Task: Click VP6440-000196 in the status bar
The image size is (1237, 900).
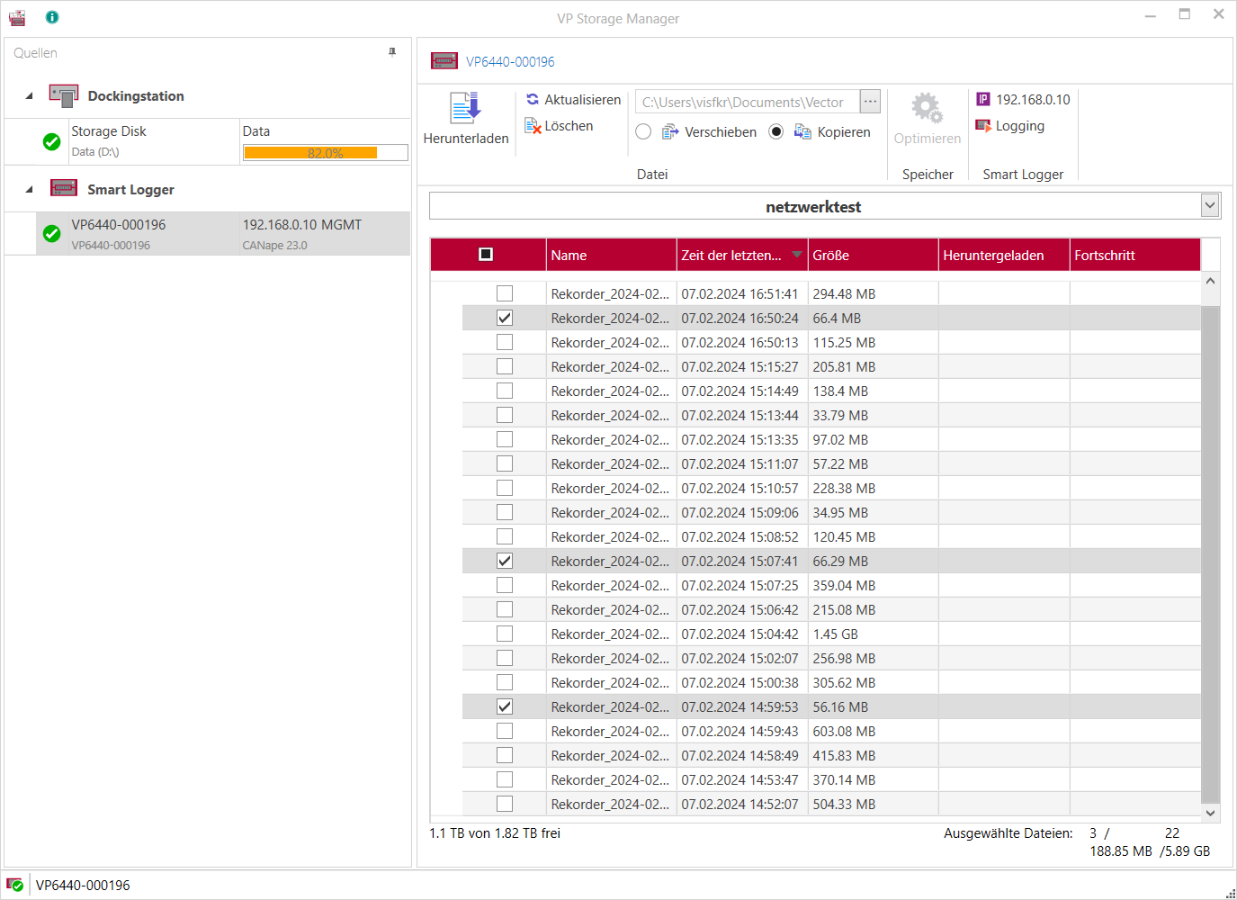Action: (83, 885)
